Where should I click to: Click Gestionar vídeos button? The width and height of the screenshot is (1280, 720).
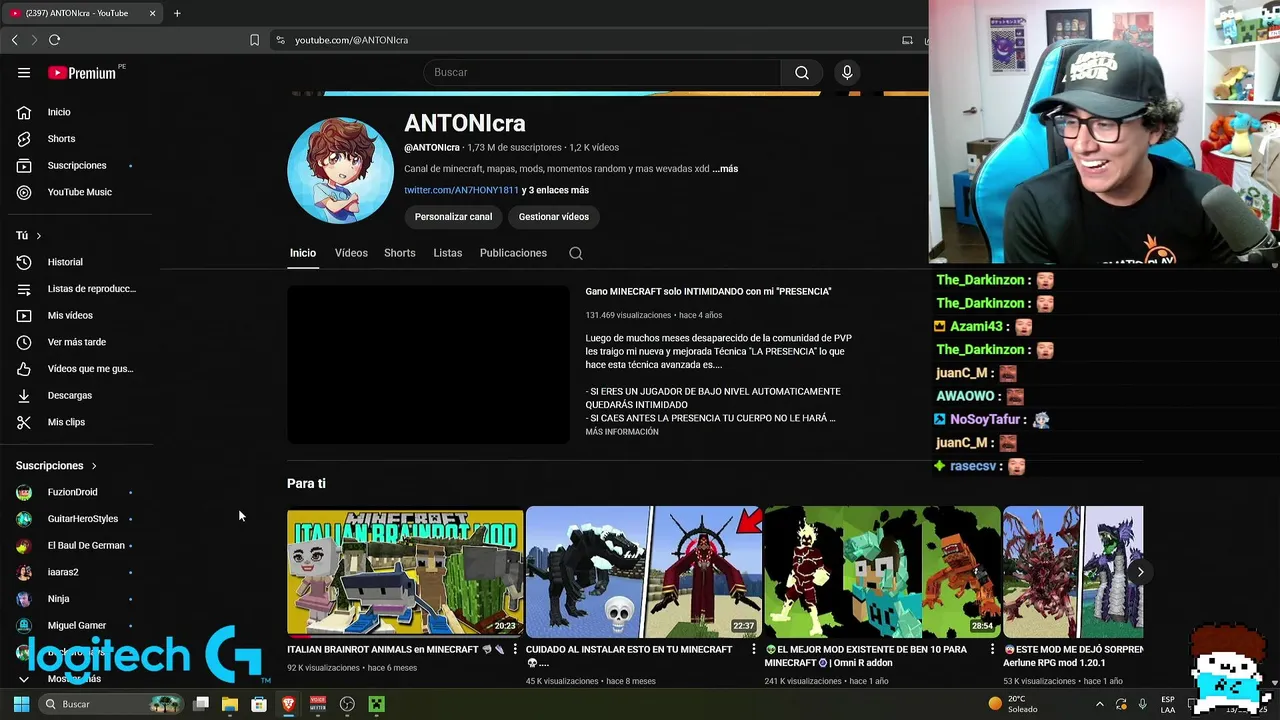click(554, 217)
